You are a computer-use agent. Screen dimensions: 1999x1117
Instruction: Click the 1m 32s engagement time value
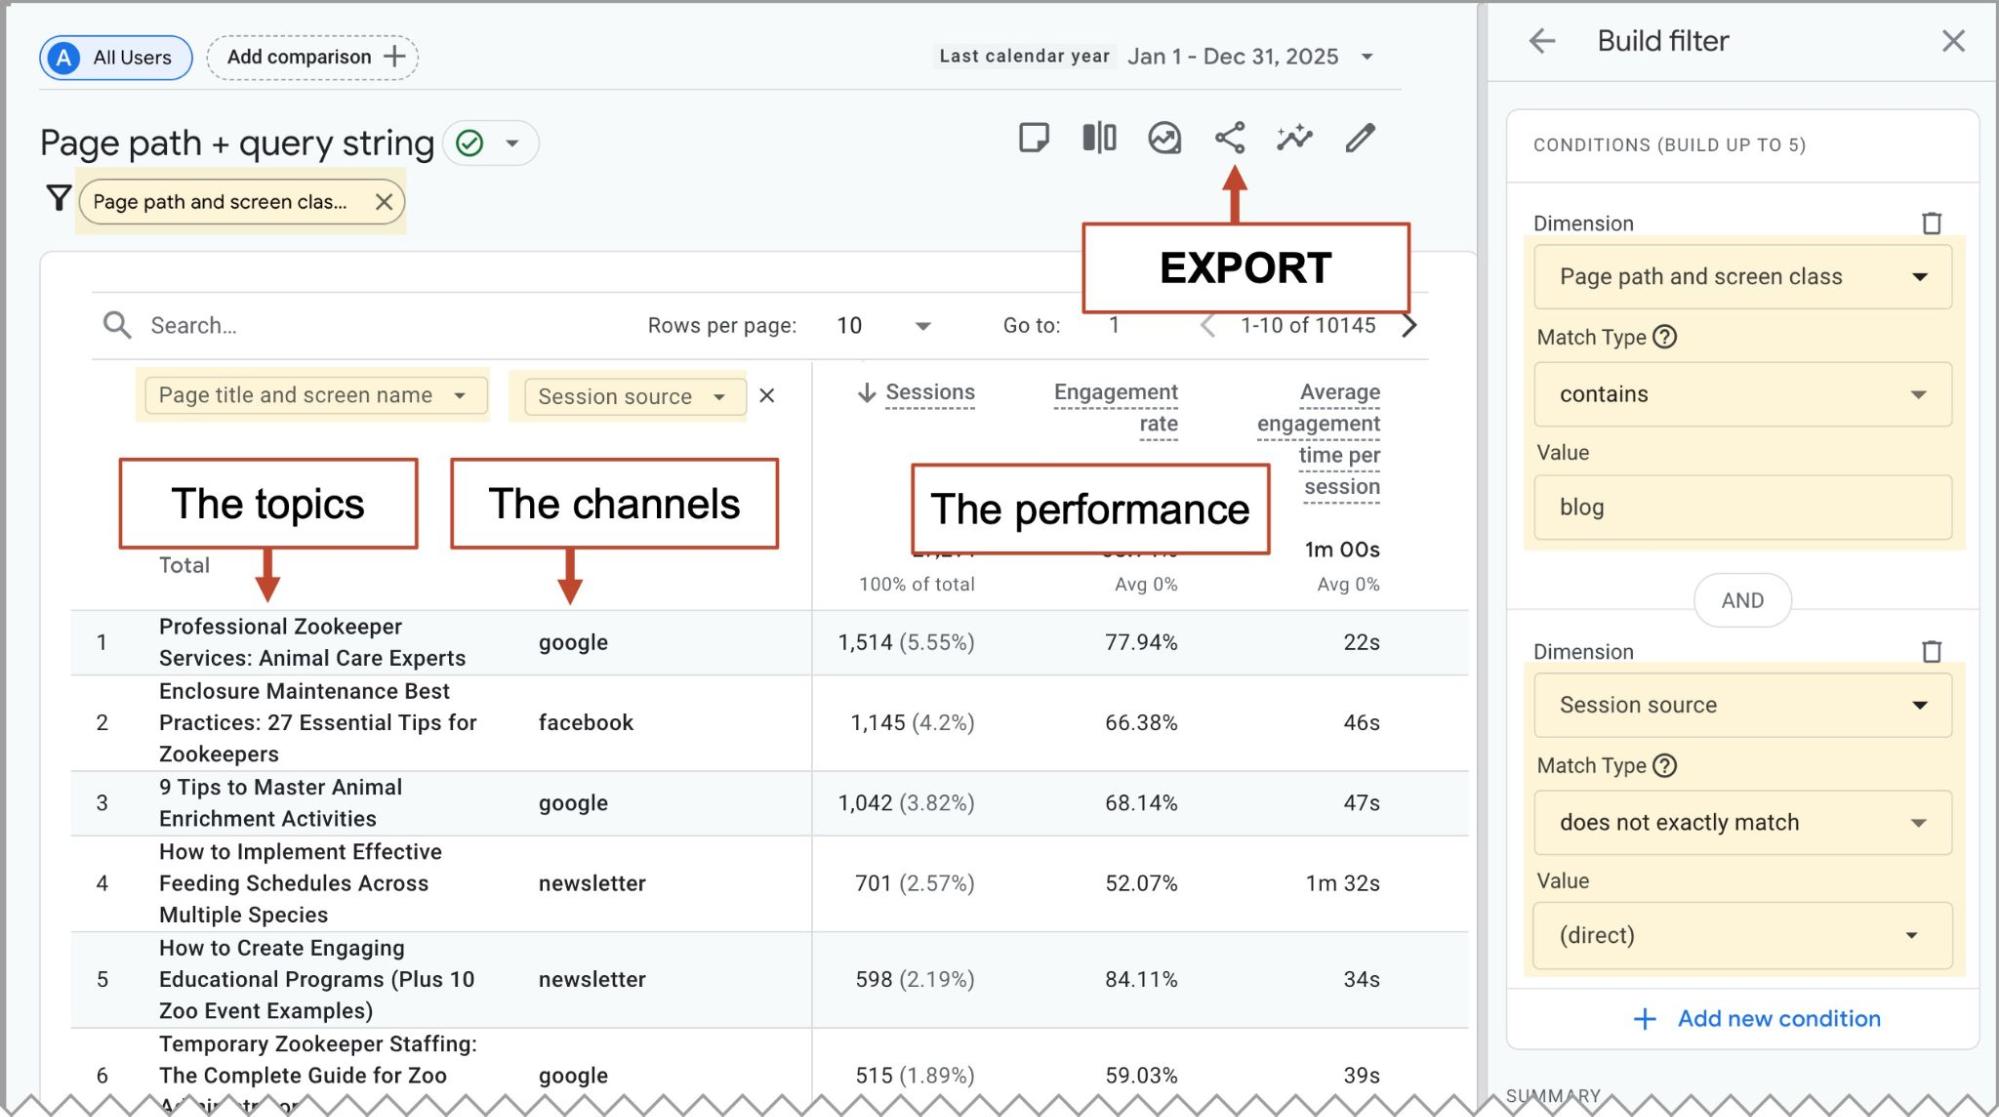click(x=1343, y=884)
